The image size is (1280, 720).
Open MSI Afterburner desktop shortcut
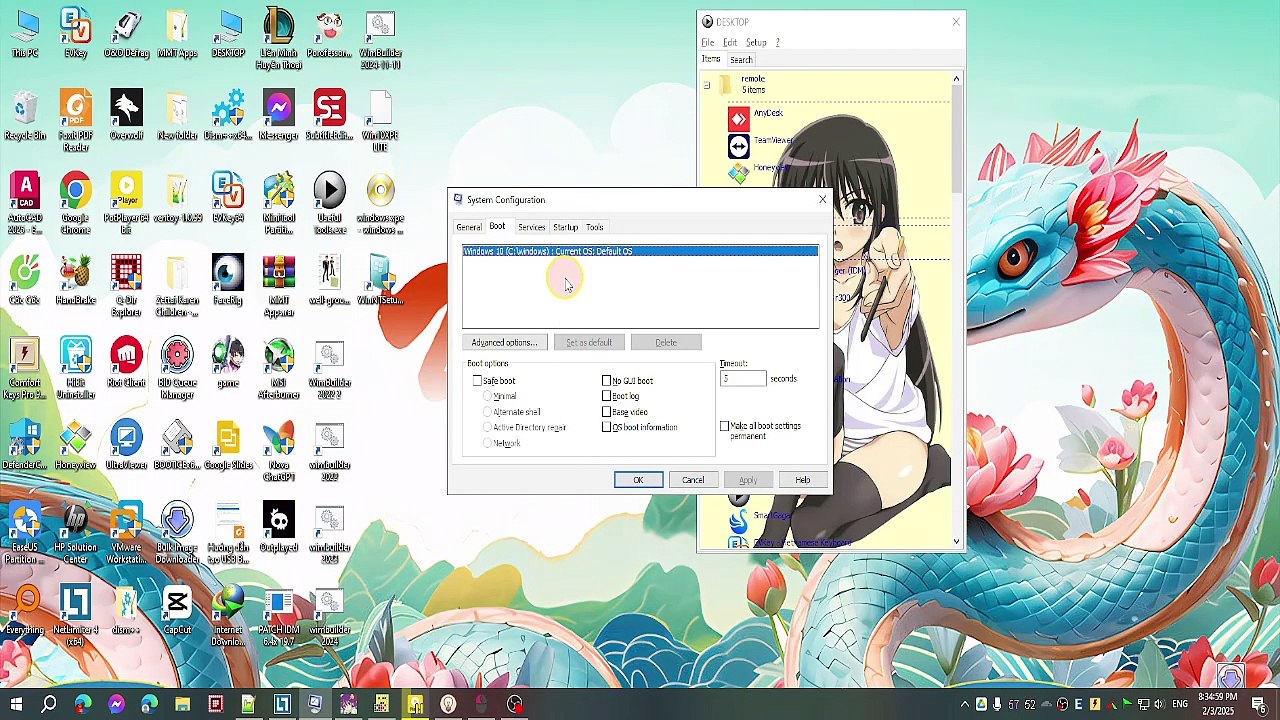[278, 369]
